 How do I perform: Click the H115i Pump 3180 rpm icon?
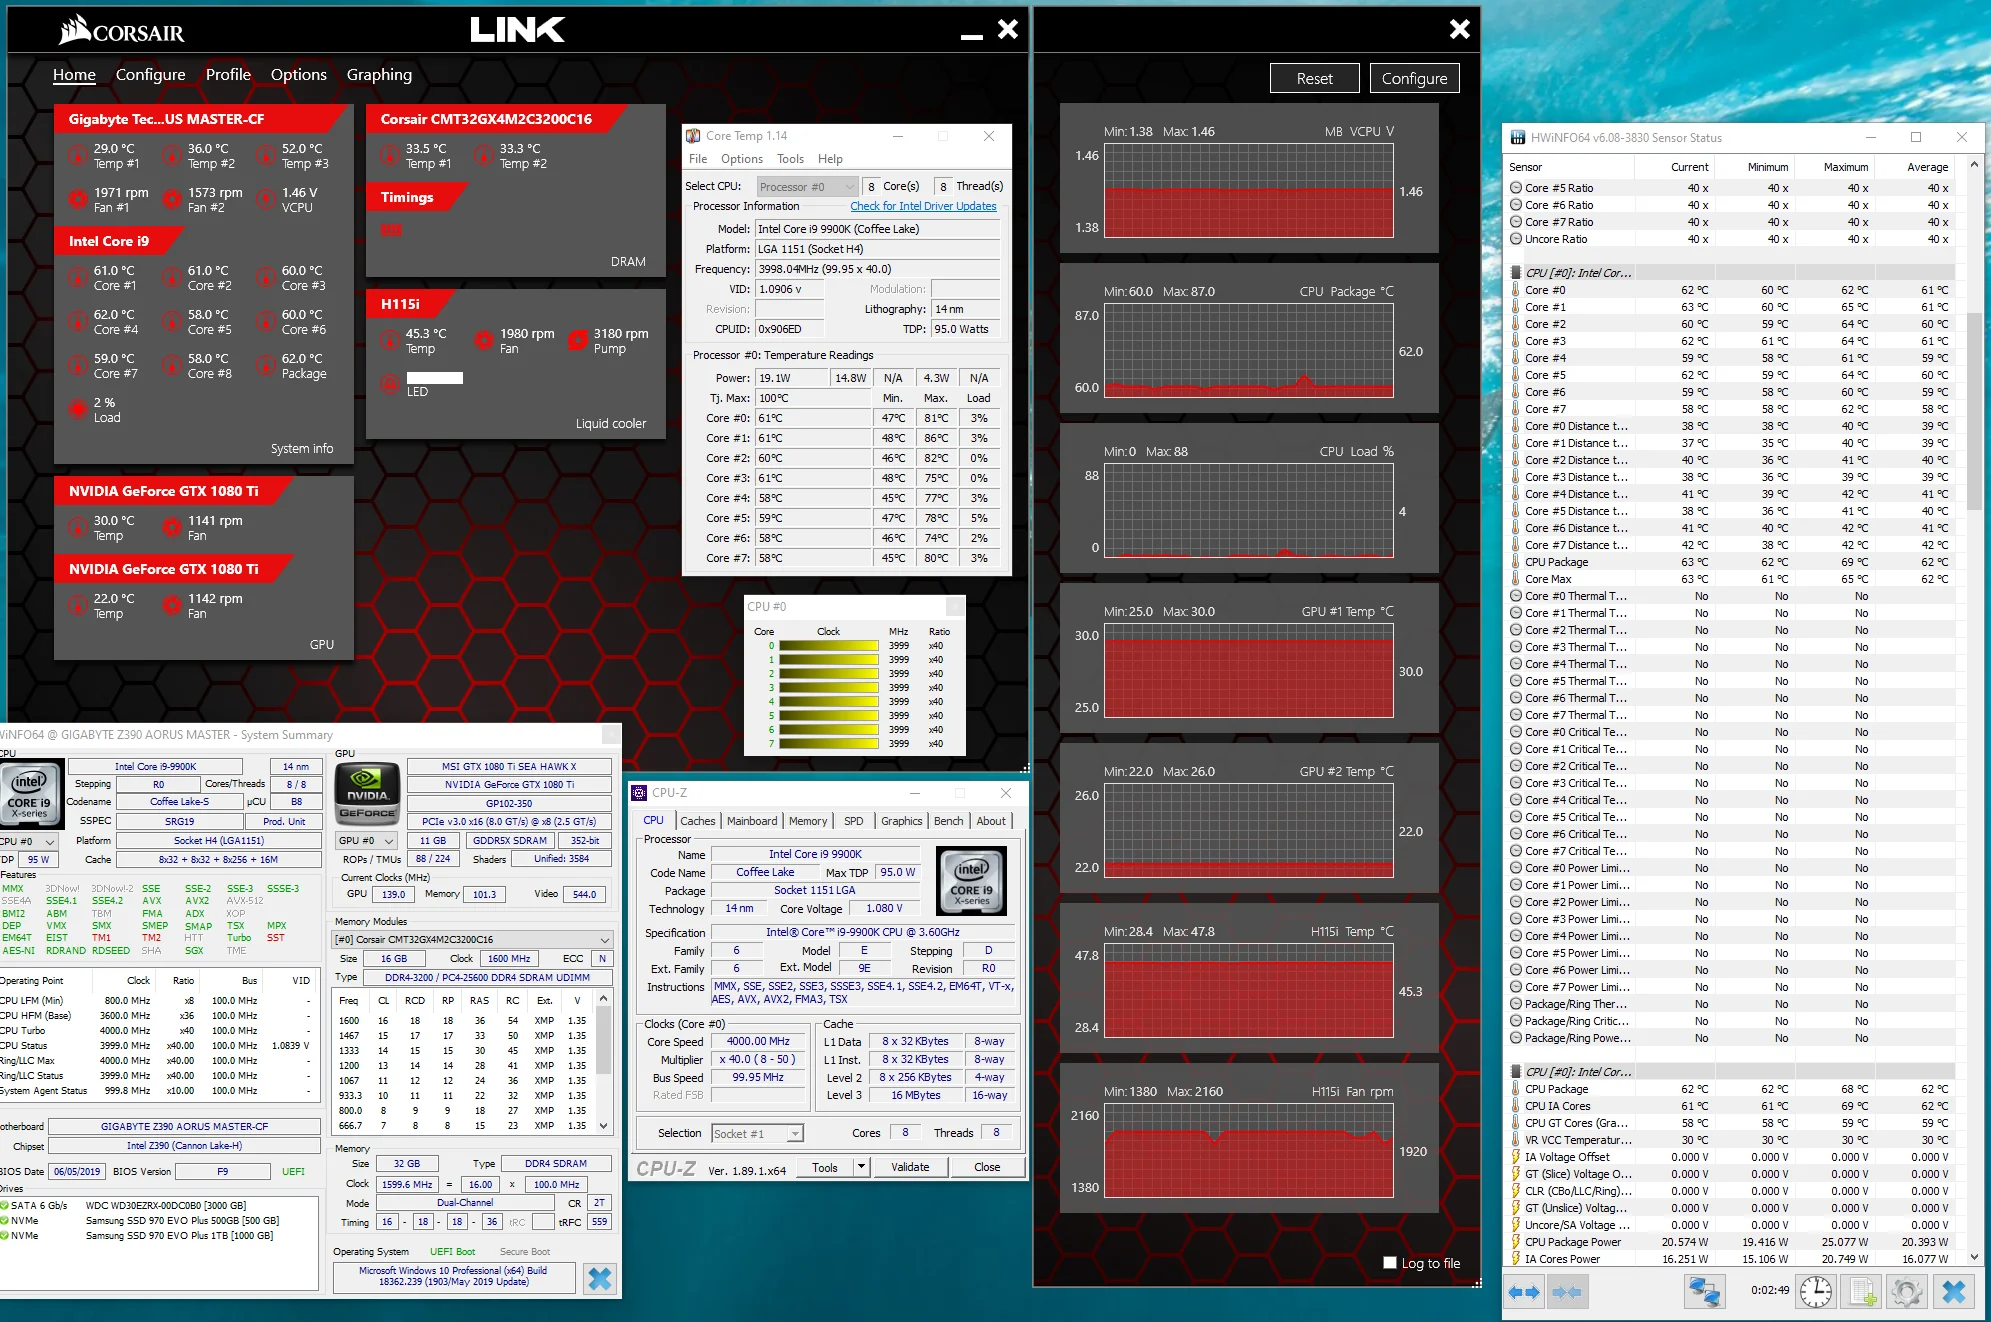(x=578, y=340)
